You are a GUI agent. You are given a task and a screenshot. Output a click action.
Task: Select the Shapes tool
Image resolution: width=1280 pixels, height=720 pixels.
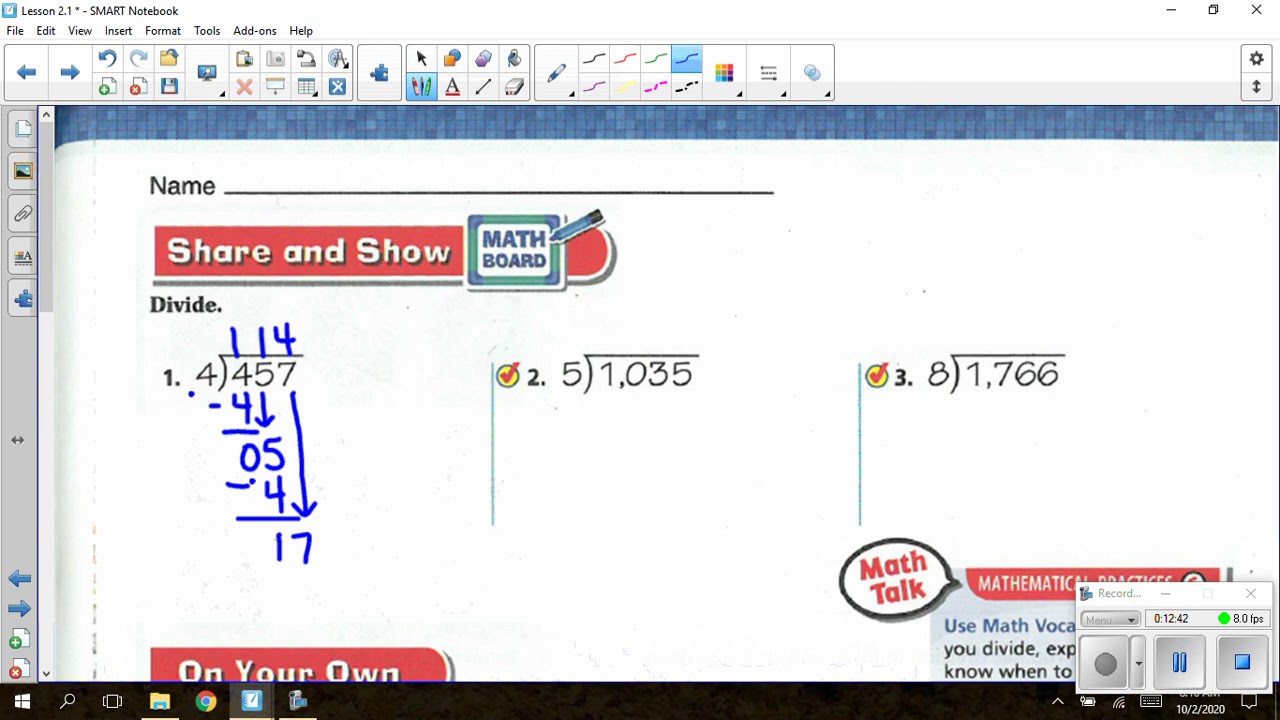click(x=452, y=59)
